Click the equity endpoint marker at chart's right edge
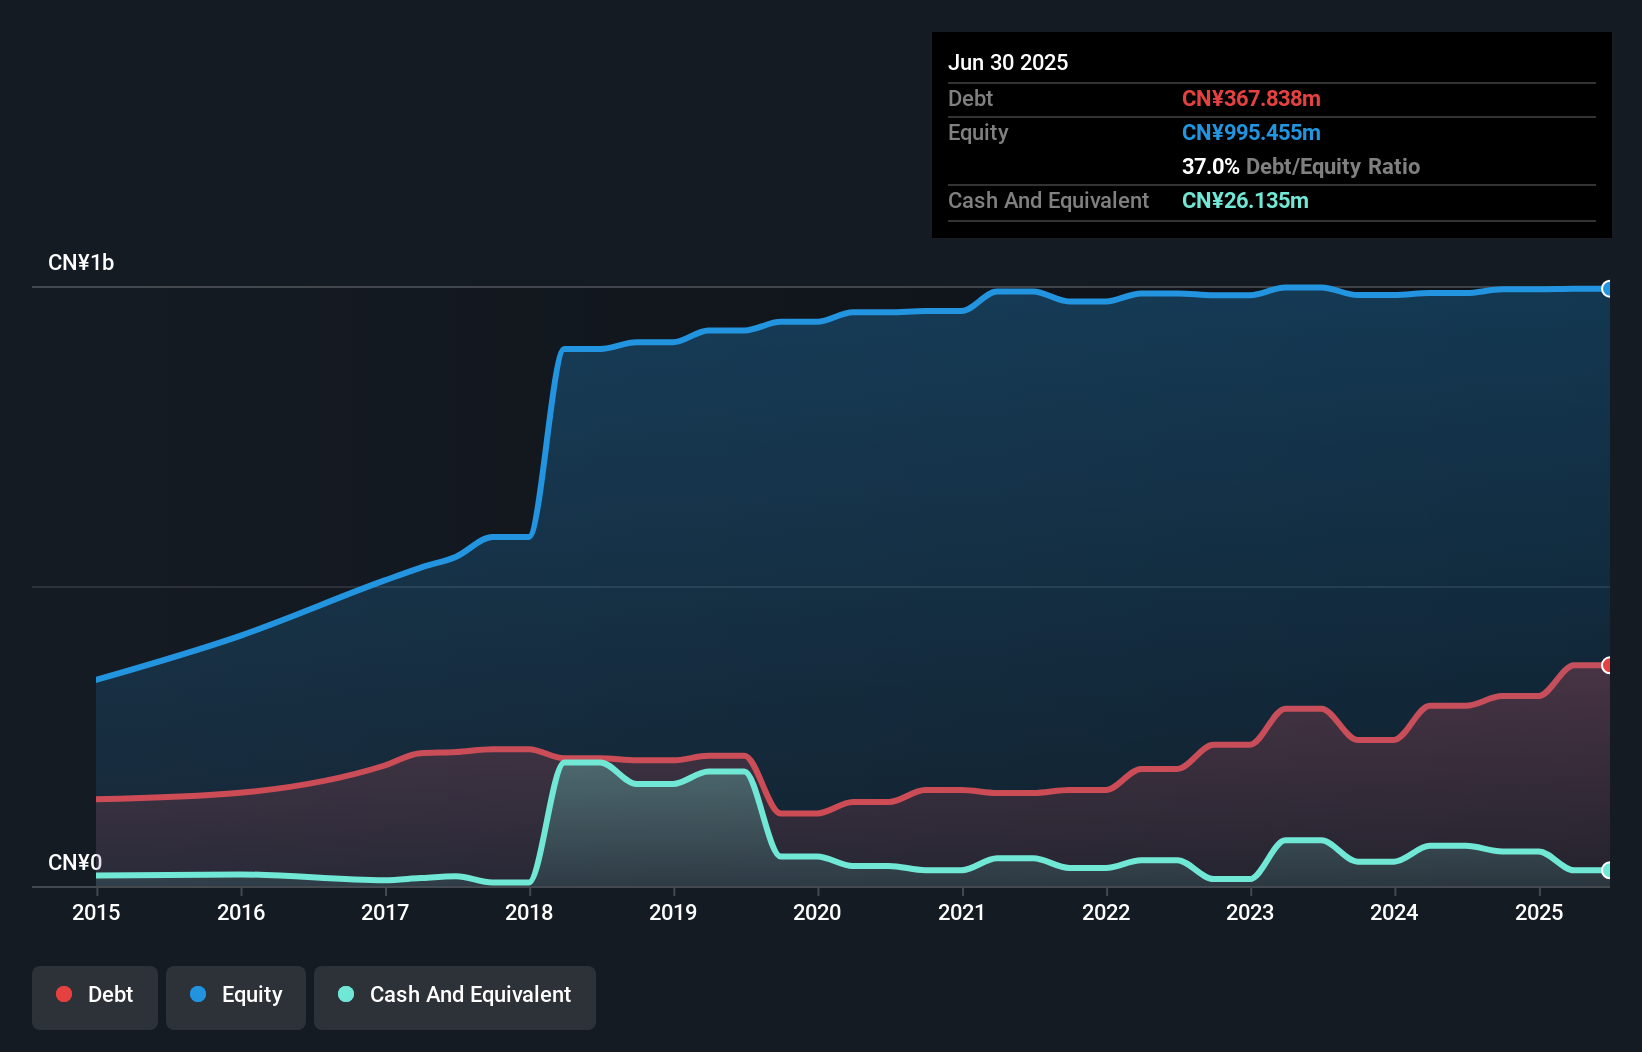The width and height of the screenshot is (1642, 1052). click(x=1608, y=289)
